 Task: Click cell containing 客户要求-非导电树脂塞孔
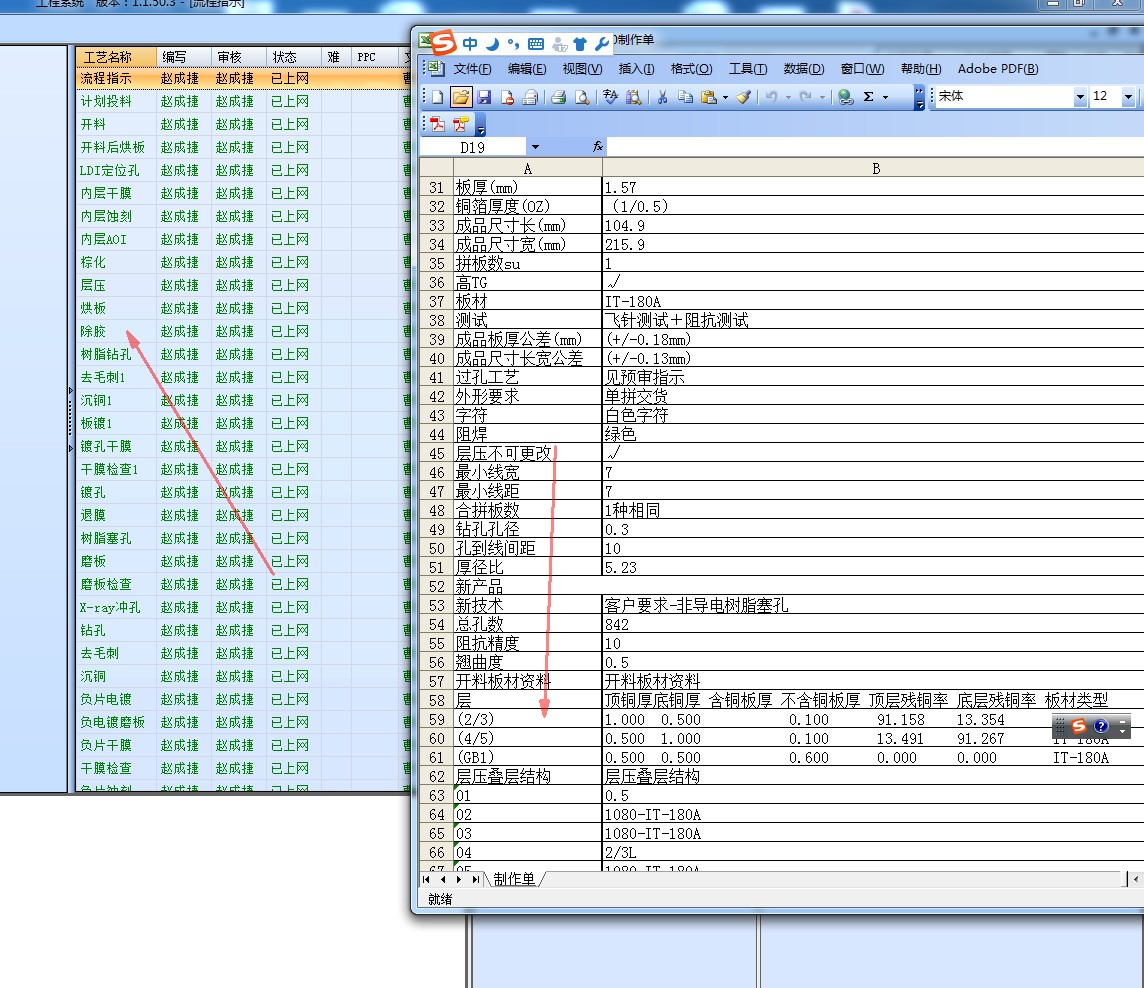pyautogui.click(x=873, y=605)
